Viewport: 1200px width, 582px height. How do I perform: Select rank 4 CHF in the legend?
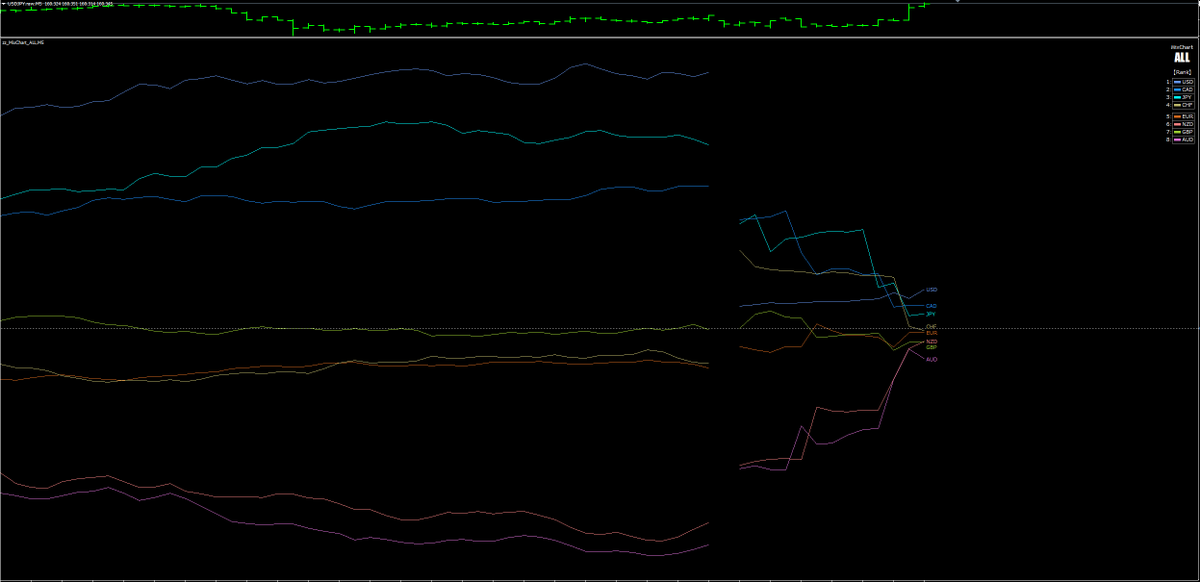click(1183, 105)
